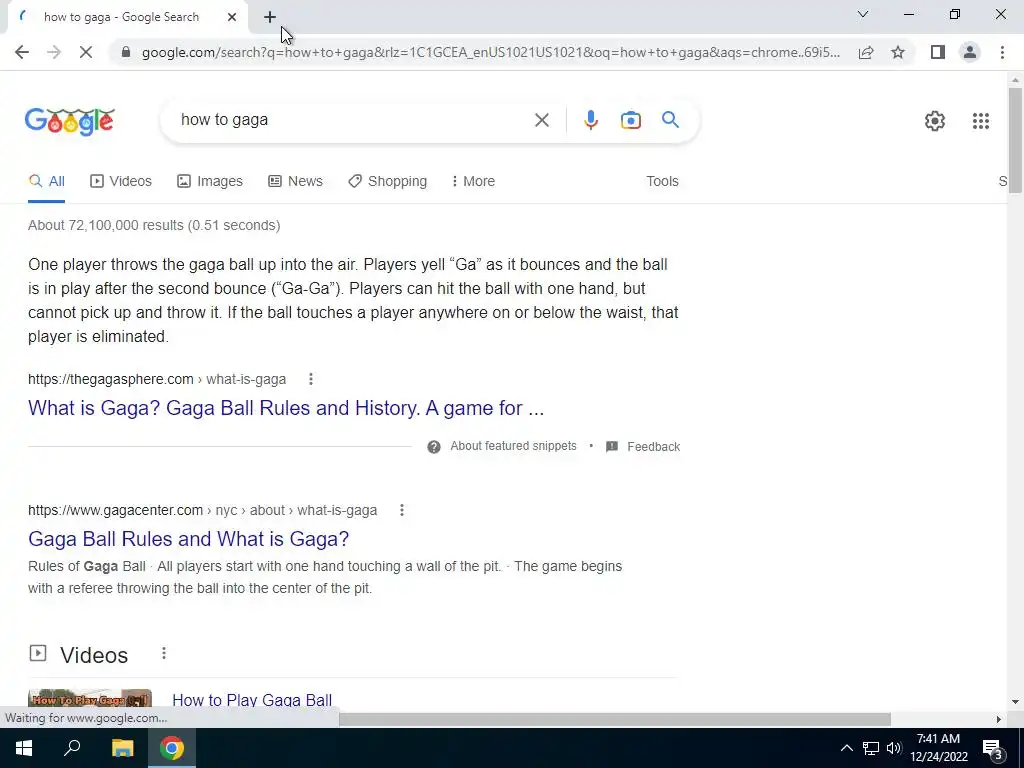Bookmark this page with the star icon
This screenshot has width=1024, height=768.
[898, 52]
